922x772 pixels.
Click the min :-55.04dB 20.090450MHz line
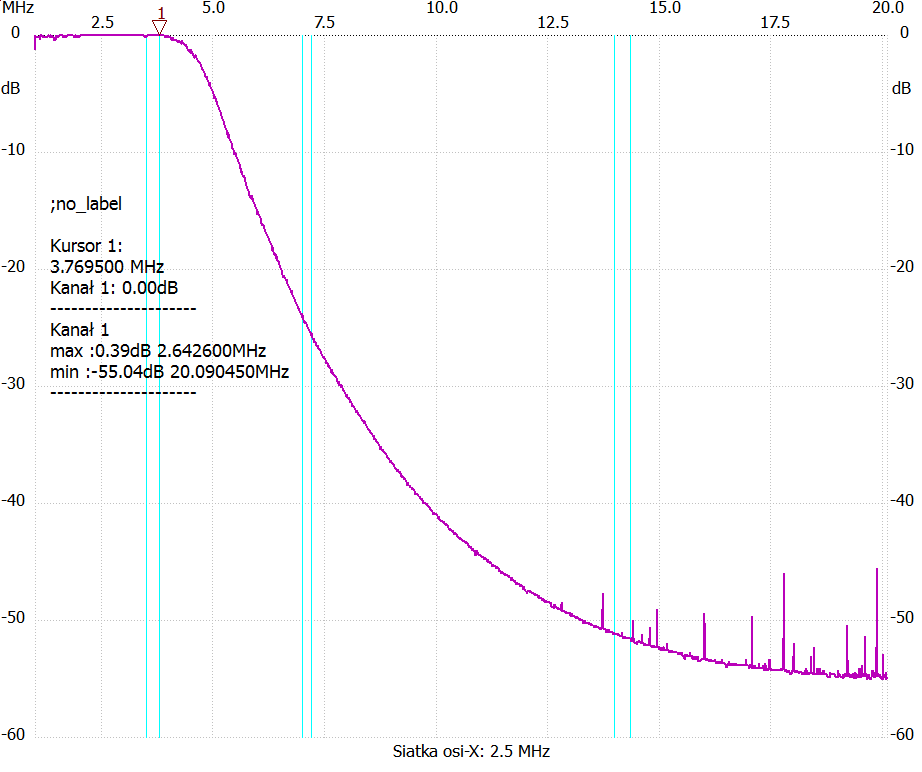(169, 372)
